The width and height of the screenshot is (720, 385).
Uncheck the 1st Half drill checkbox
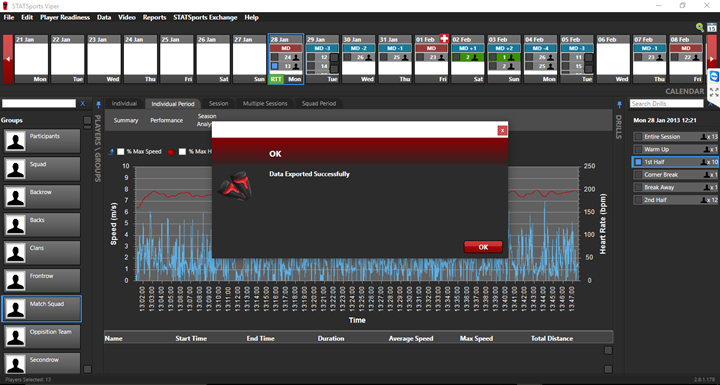[638, 162]
